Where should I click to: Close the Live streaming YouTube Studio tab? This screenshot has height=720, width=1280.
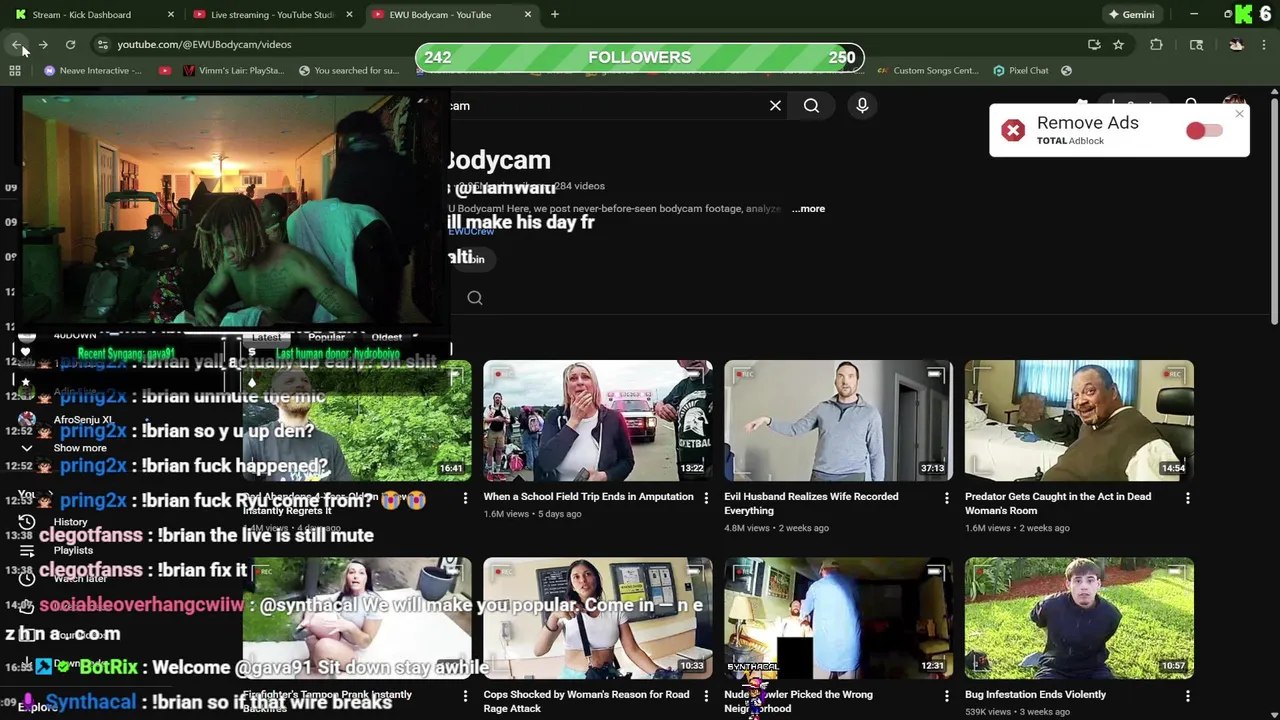tap(349, 14)
